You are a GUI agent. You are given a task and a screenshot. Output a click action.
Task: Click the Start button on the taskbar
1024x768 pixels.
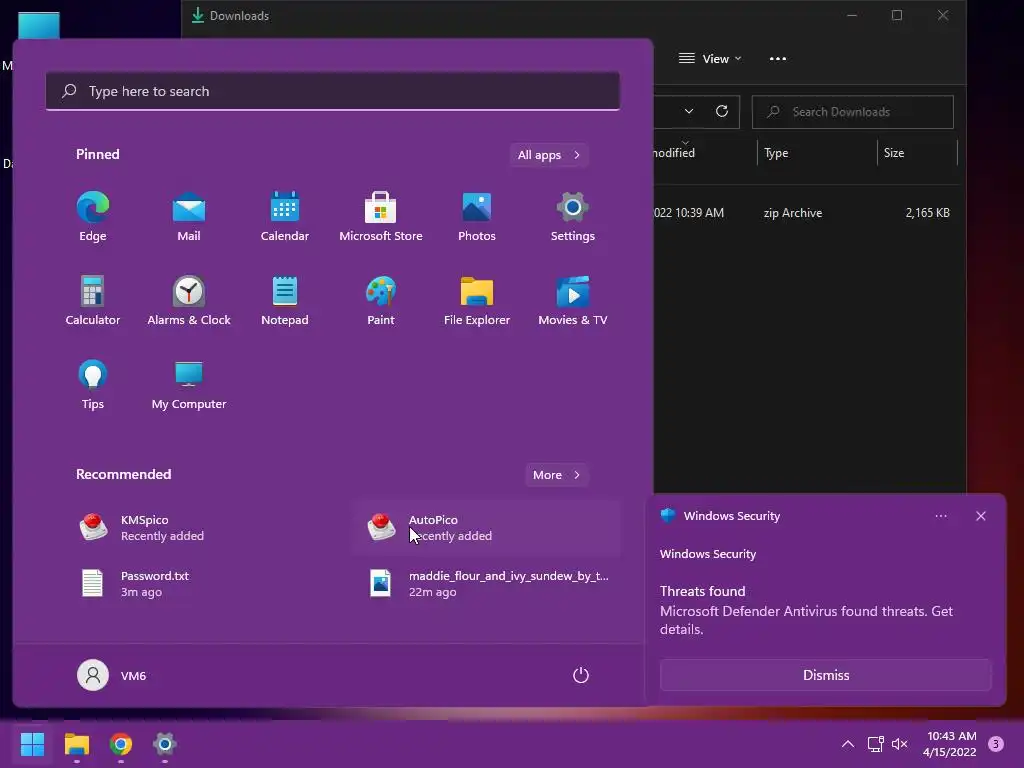click(x=32, y=744)
